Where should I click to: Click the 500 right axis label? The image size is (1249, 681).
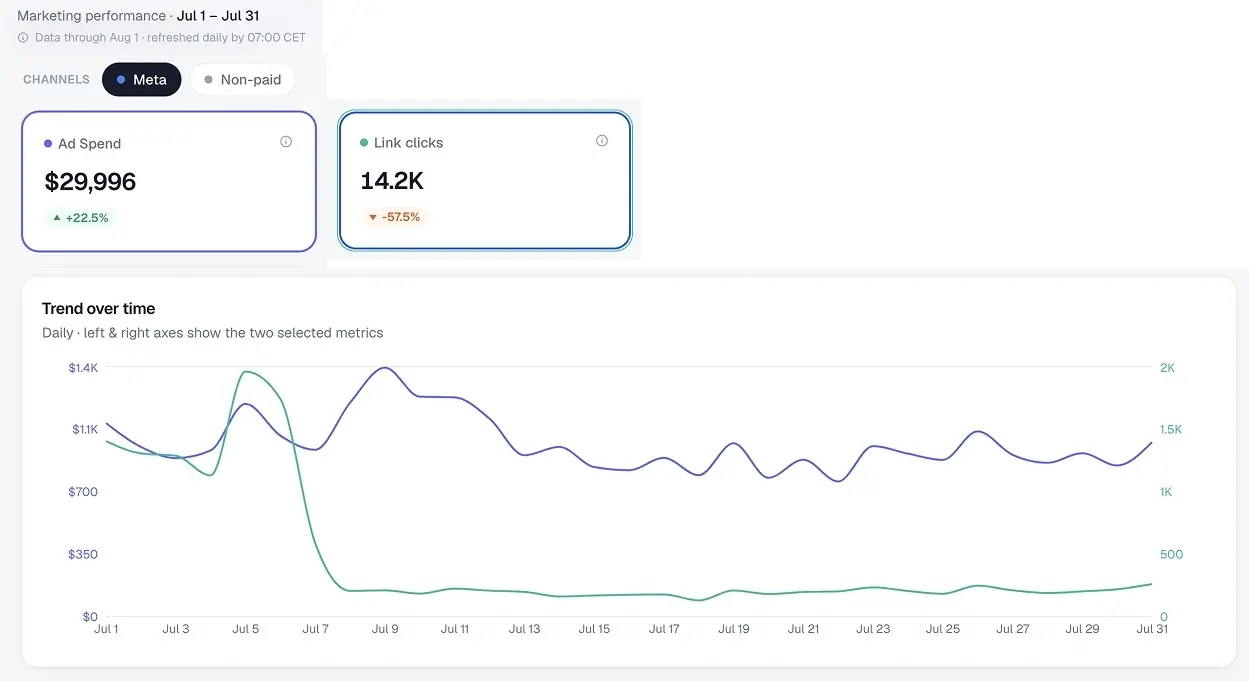tap(1171, 555)
